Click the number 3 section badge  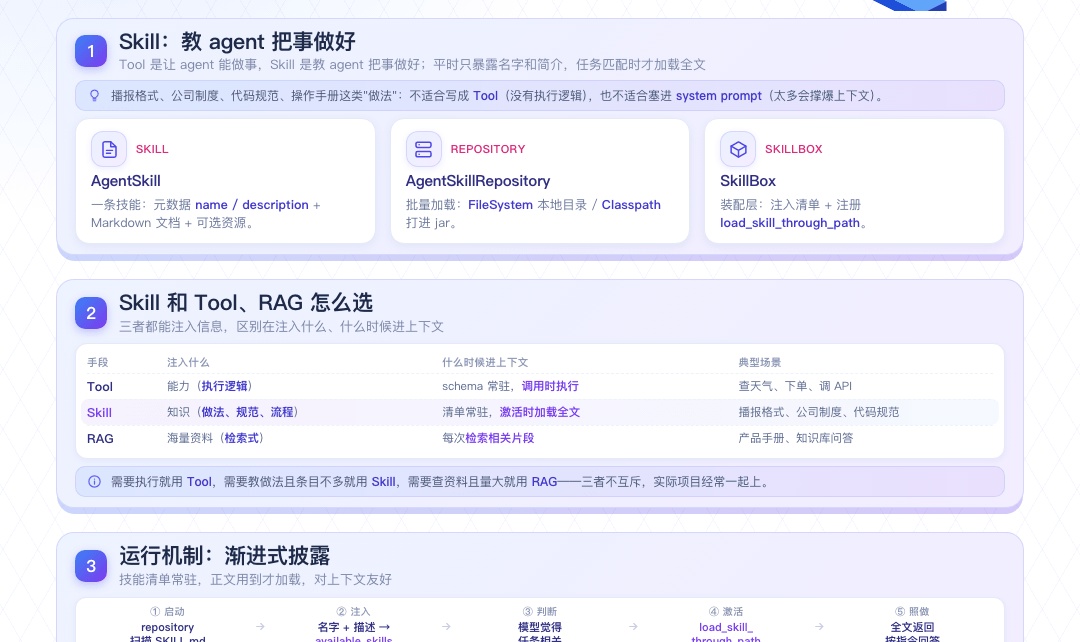(91, 566)
